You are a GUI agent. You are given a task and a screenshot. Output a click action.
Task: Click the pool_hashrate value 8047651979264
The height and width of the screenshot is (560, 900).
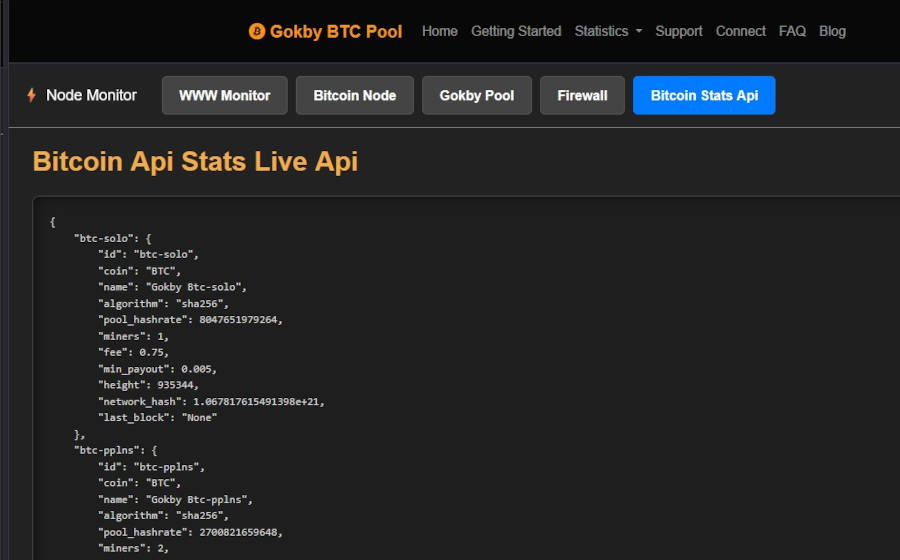(238, 320)
